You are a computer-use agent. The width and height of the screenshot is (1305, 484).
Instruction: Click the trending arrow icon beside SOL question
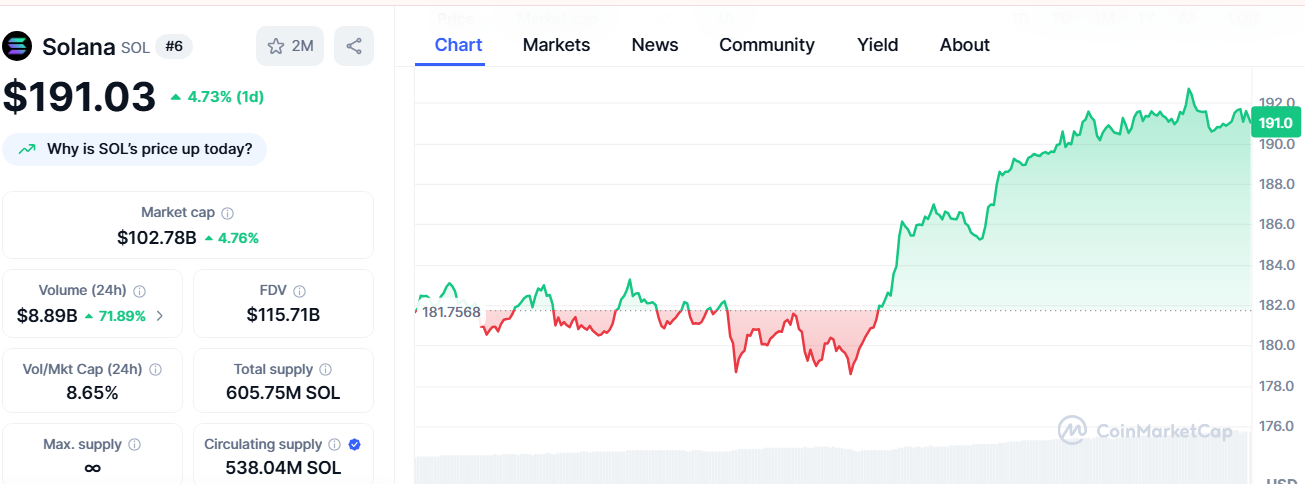pyautogui.click(x=27, y=150)
